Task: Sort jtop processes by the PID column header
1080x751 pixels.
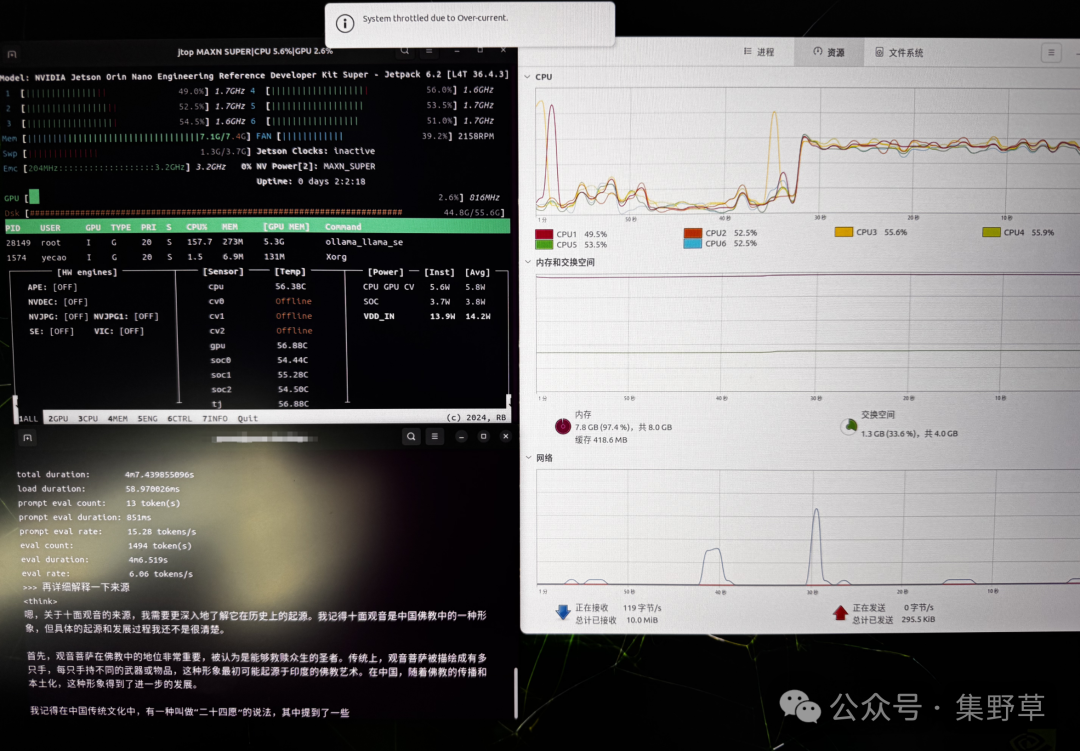Action: (x=13, y=227)
